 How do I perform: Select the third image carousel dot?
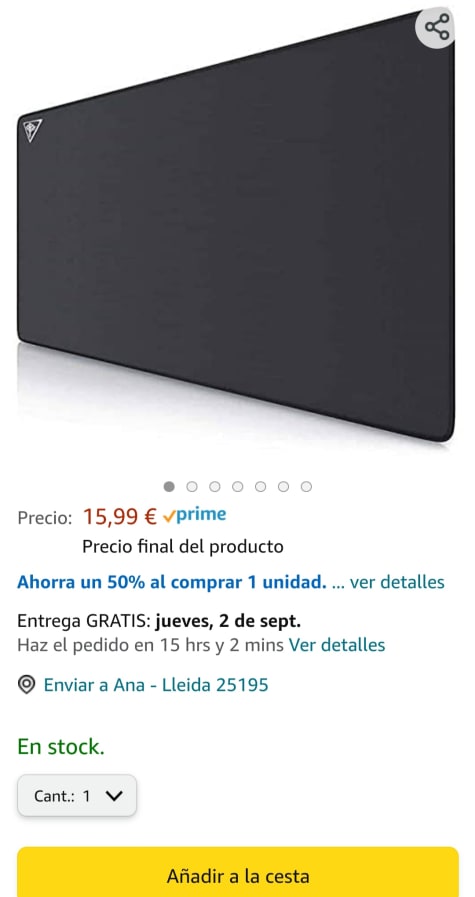click(x=215, y=486)
